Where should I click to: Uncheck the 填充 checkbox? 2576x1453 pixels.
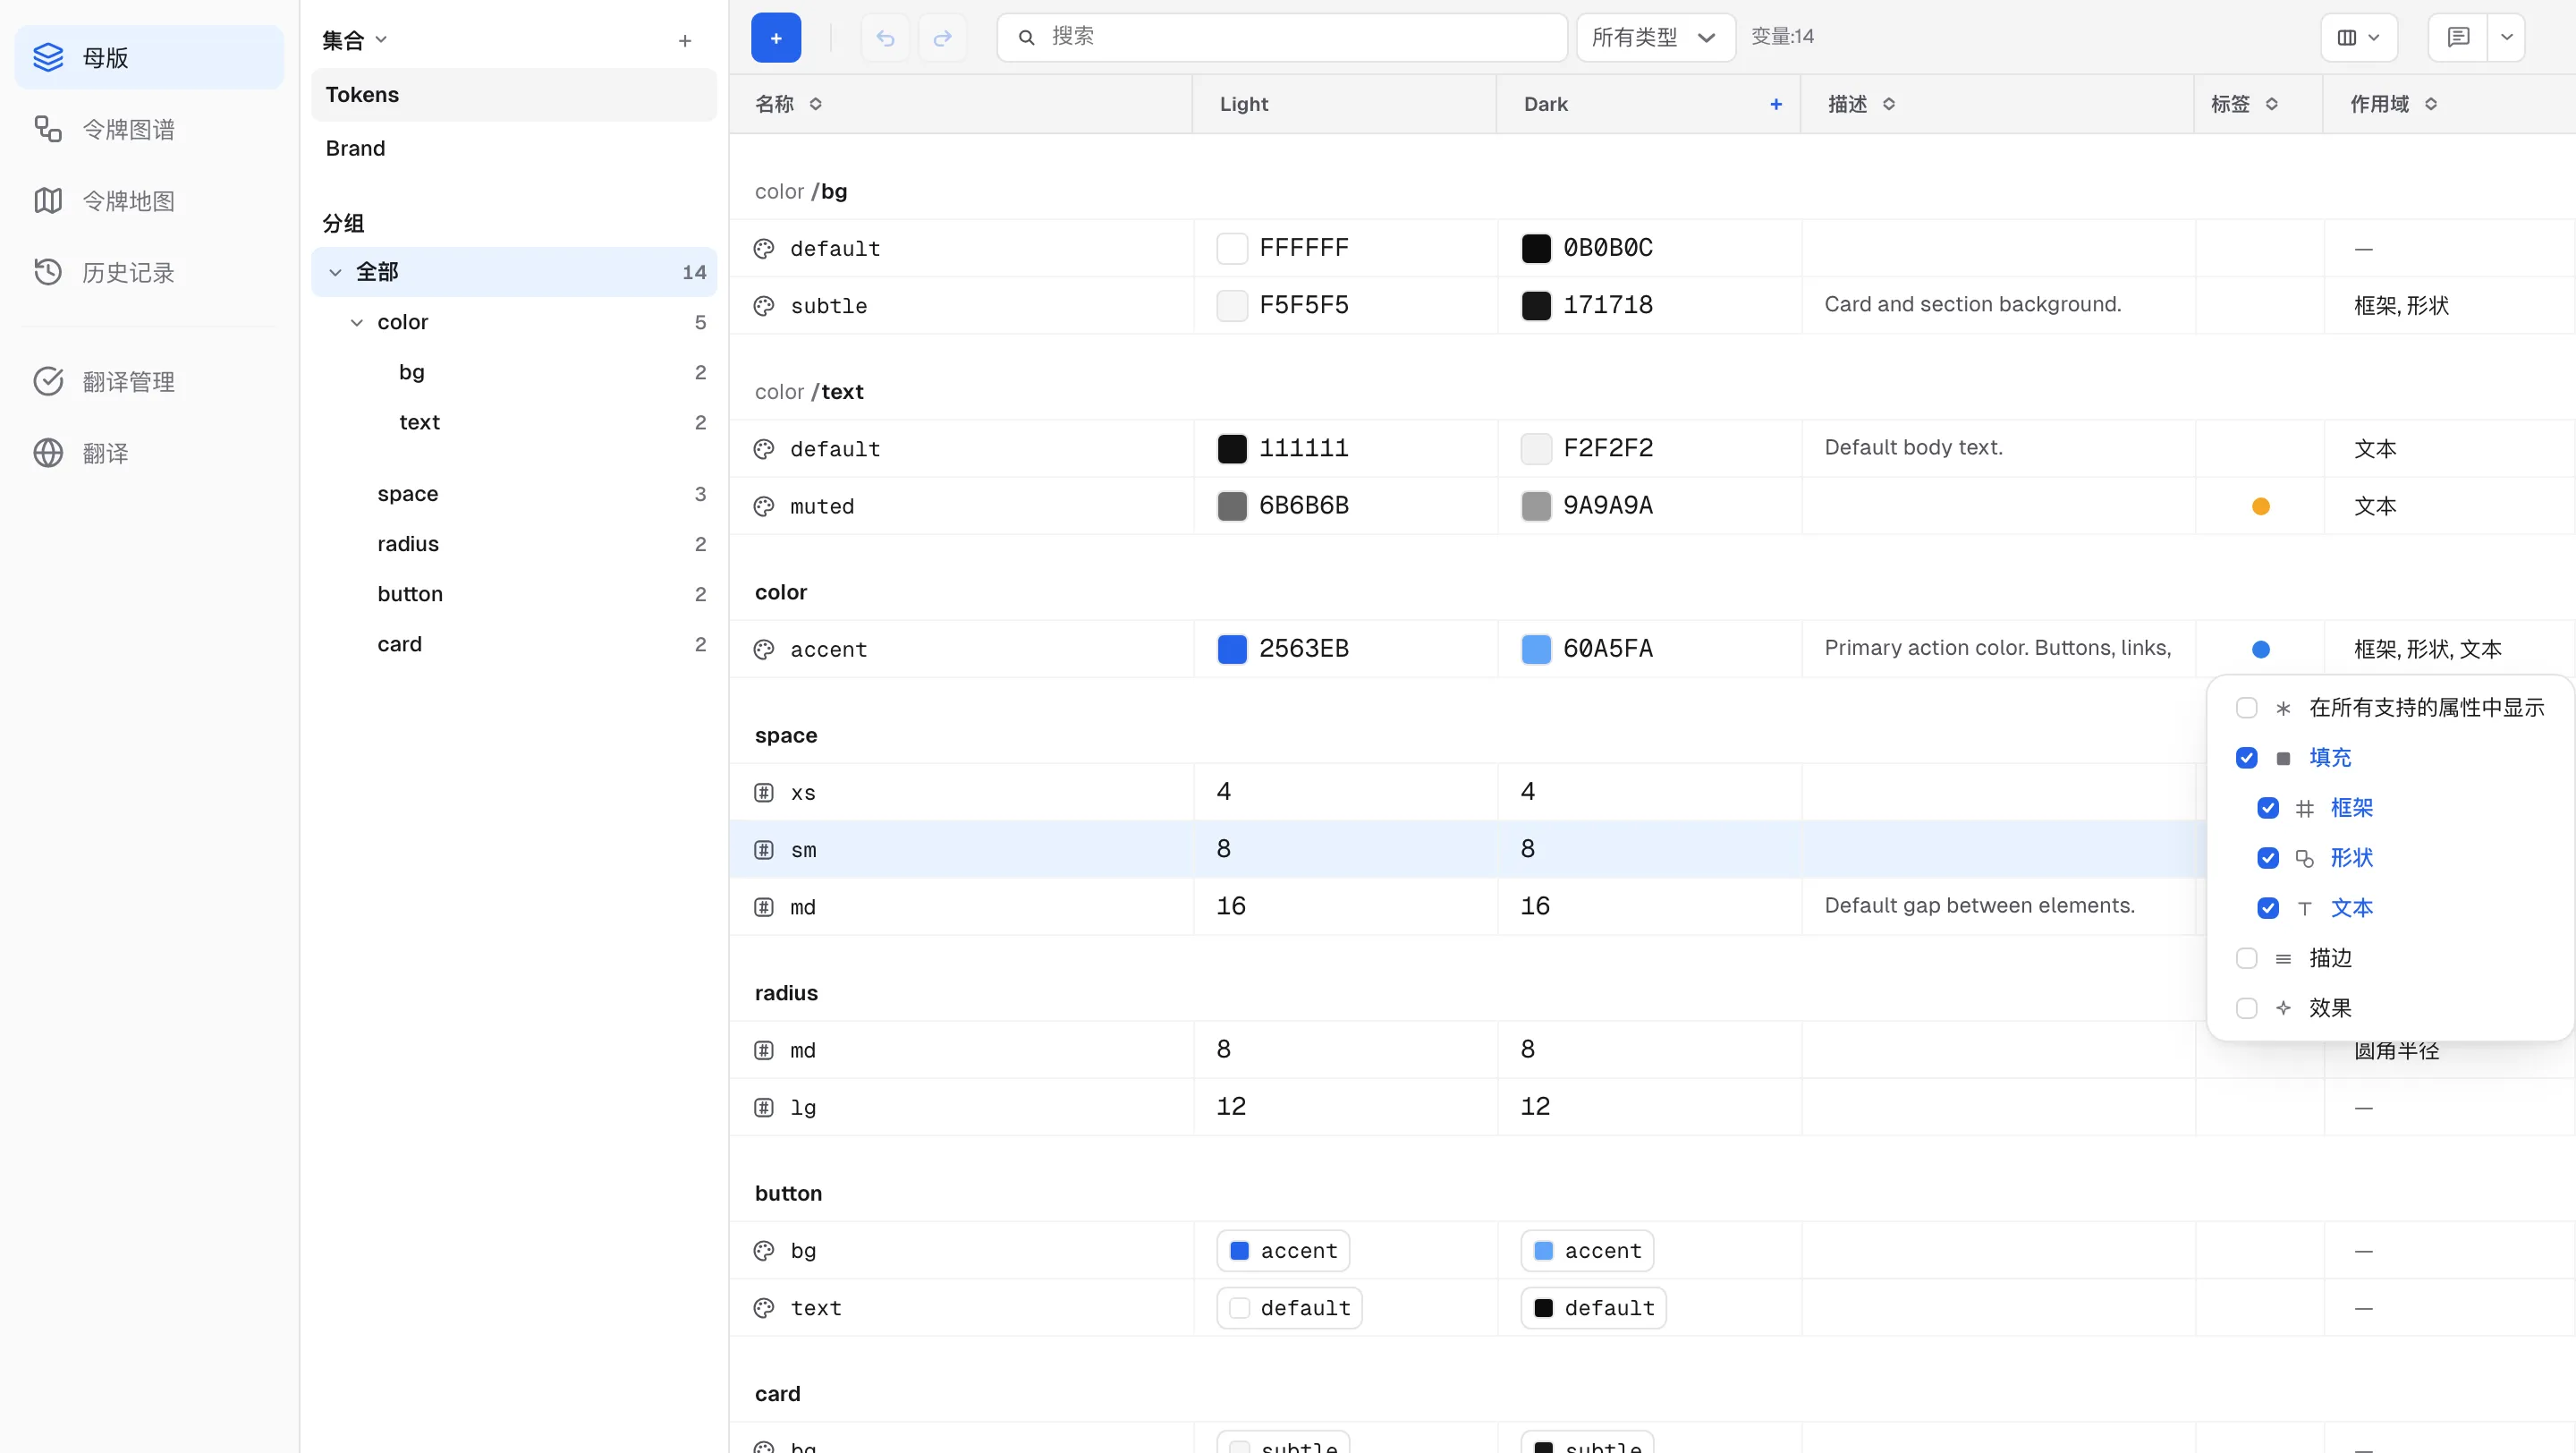click(x=2247, y=758)
